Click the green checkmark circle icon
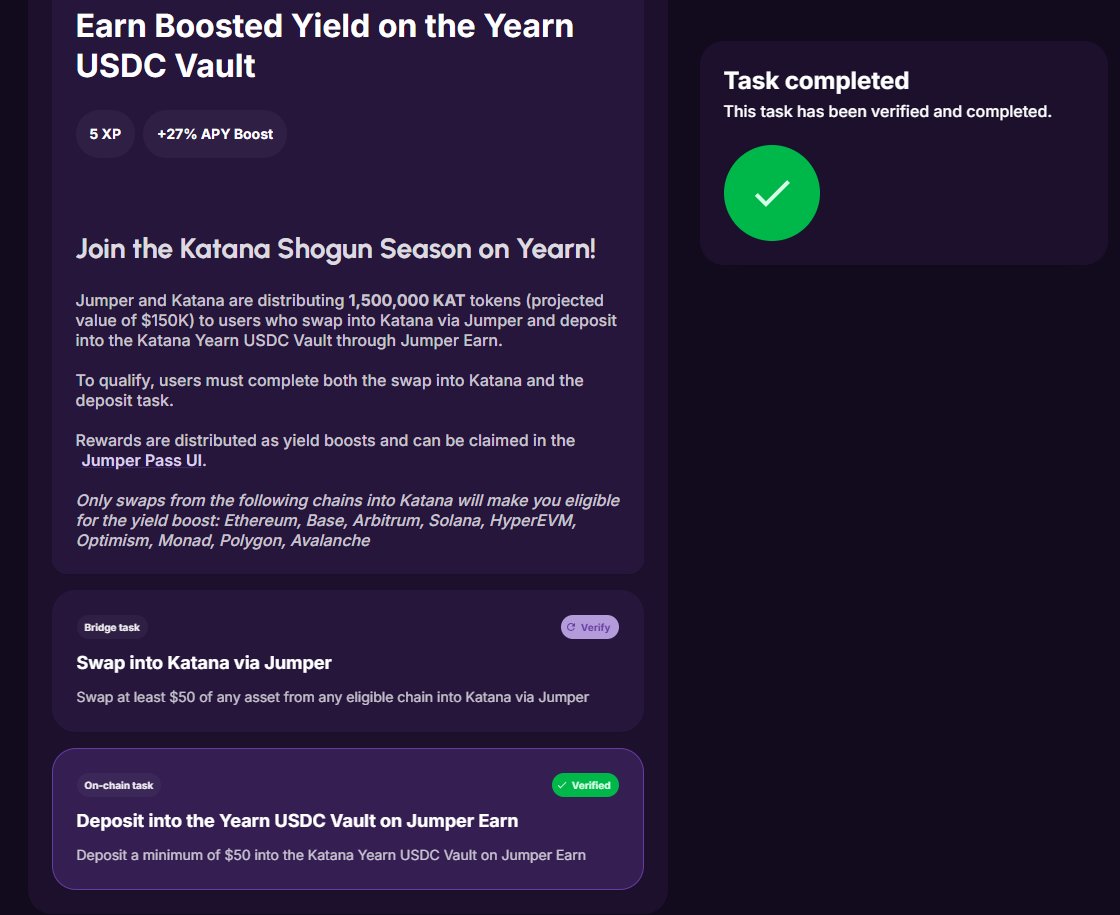Viewport: 1120px width, 915px height. (x=771, y=193)
